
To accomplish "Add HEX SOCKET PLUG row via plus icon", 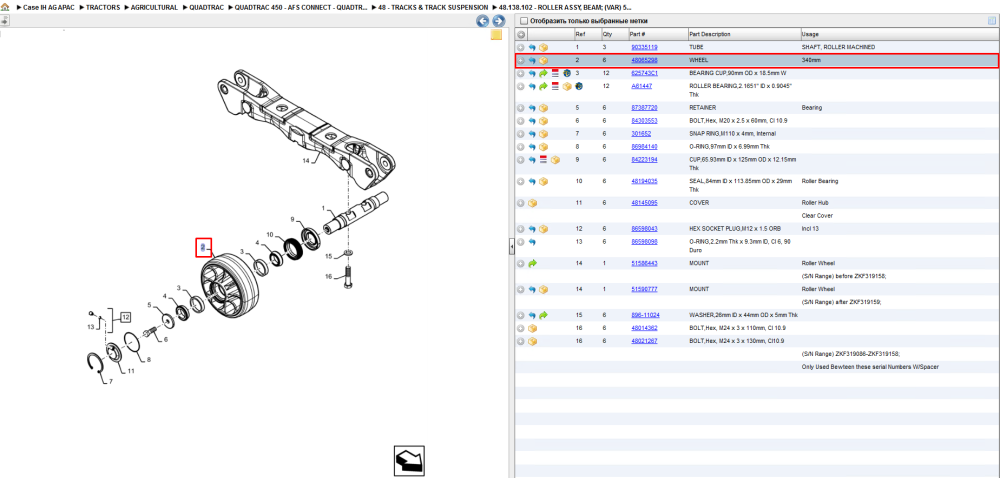I will pyautogui.click(x=521, y=229).
